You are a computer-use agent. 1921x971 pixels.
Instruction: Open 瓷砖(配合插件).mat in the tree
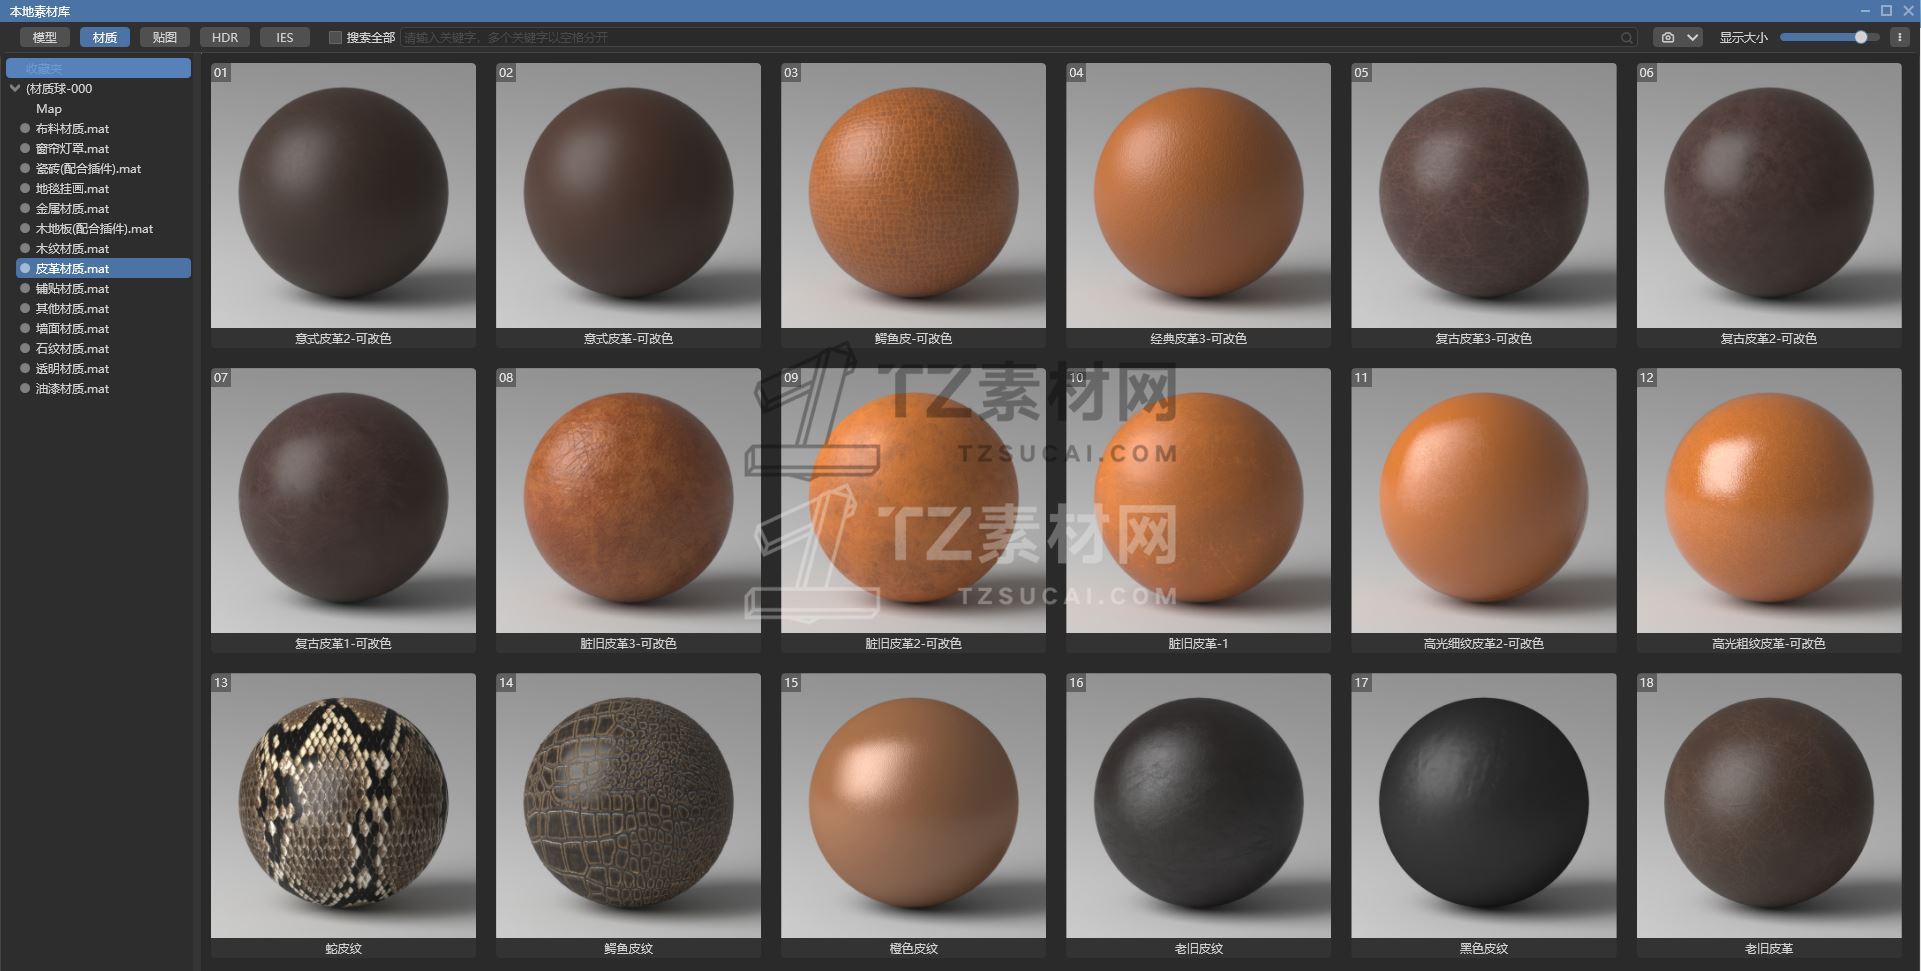tap(88, 168)
